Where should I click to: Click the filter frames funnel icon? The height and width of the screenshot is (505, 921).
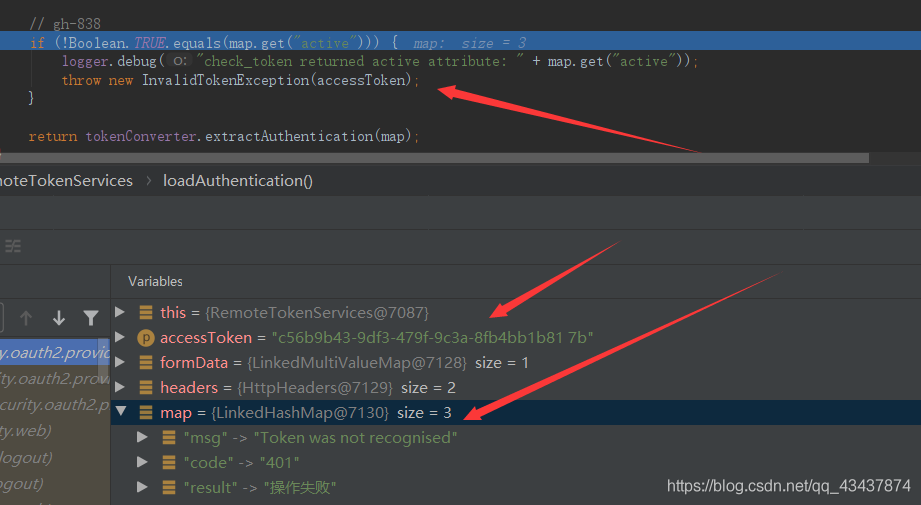(91, 318)
